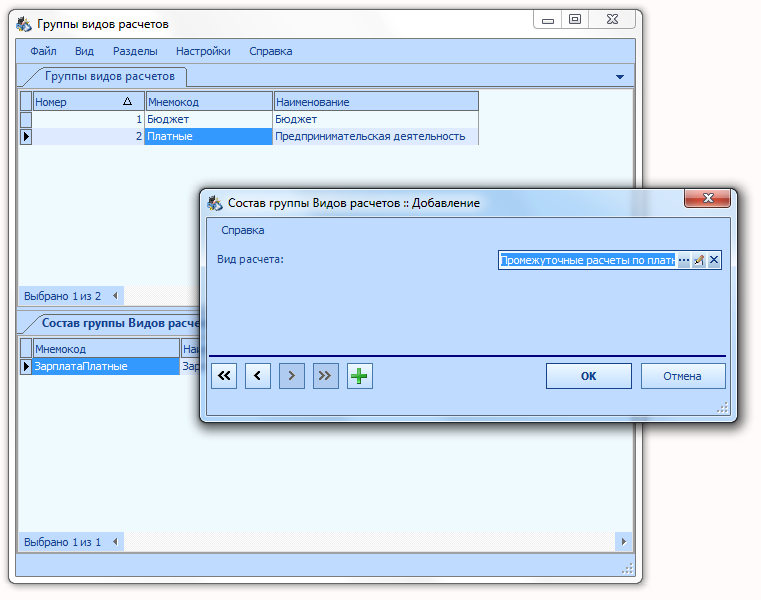Open the Справка menu in dialog
The width and height of the screenshot is (761, 600).
(243, 230)
